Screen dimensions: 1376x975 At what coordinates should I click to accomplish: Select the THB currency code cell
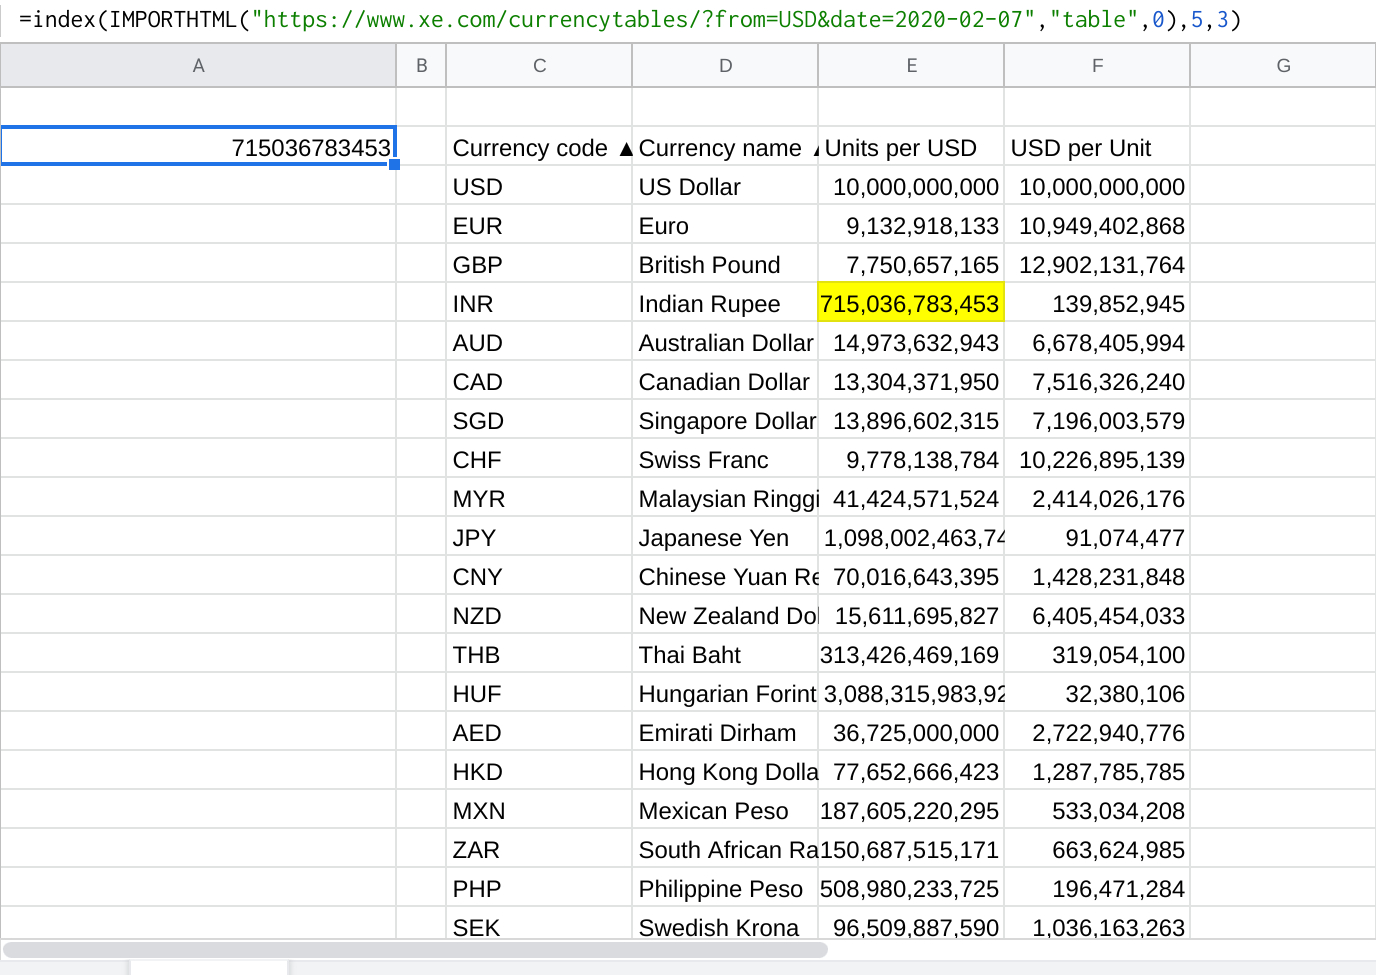tap(539, 653)
